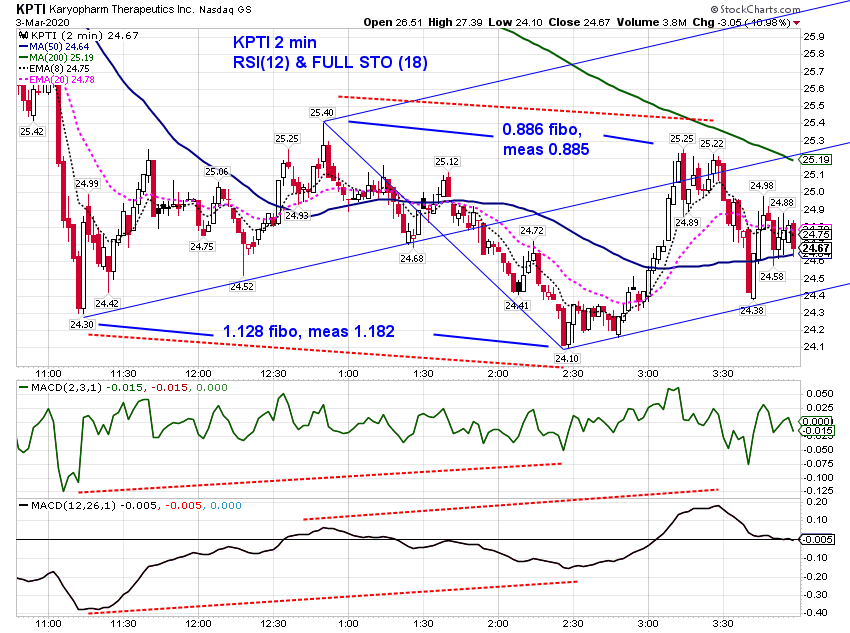
Task: Click the 24.30 swing low price label
Action: 82,325
